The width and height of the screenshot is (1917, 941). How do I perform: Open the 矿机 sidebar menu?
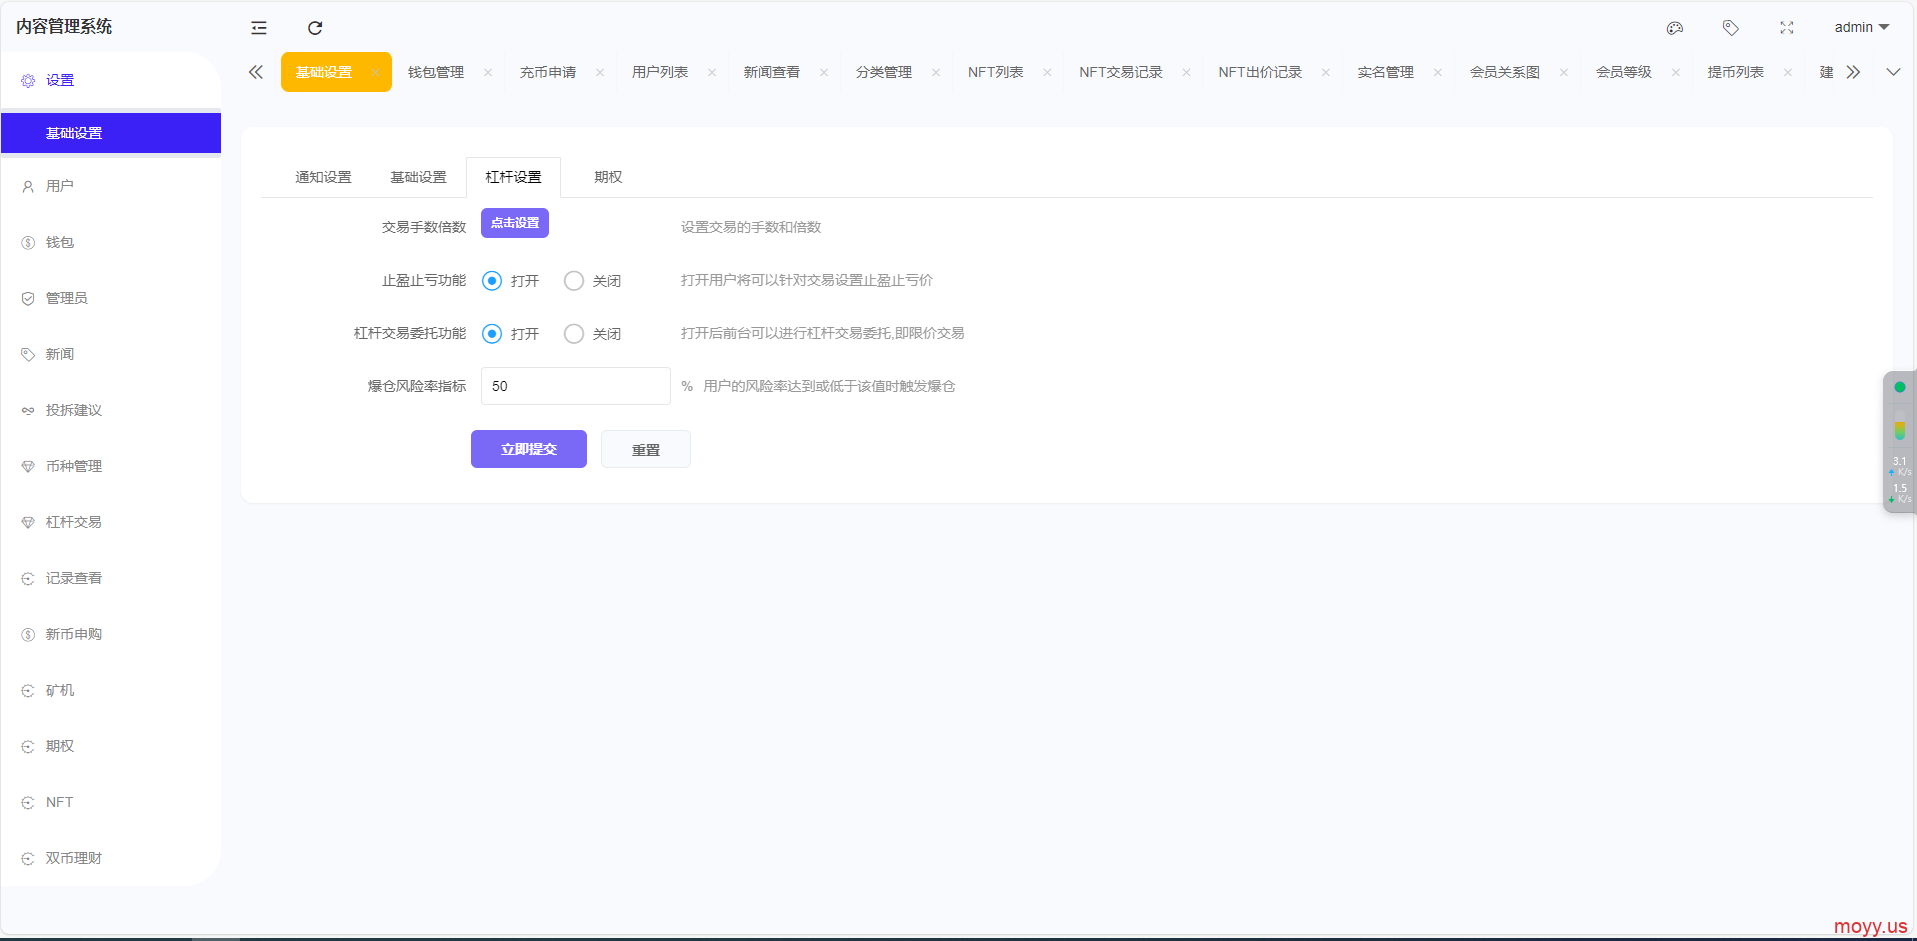coord(111,690)
